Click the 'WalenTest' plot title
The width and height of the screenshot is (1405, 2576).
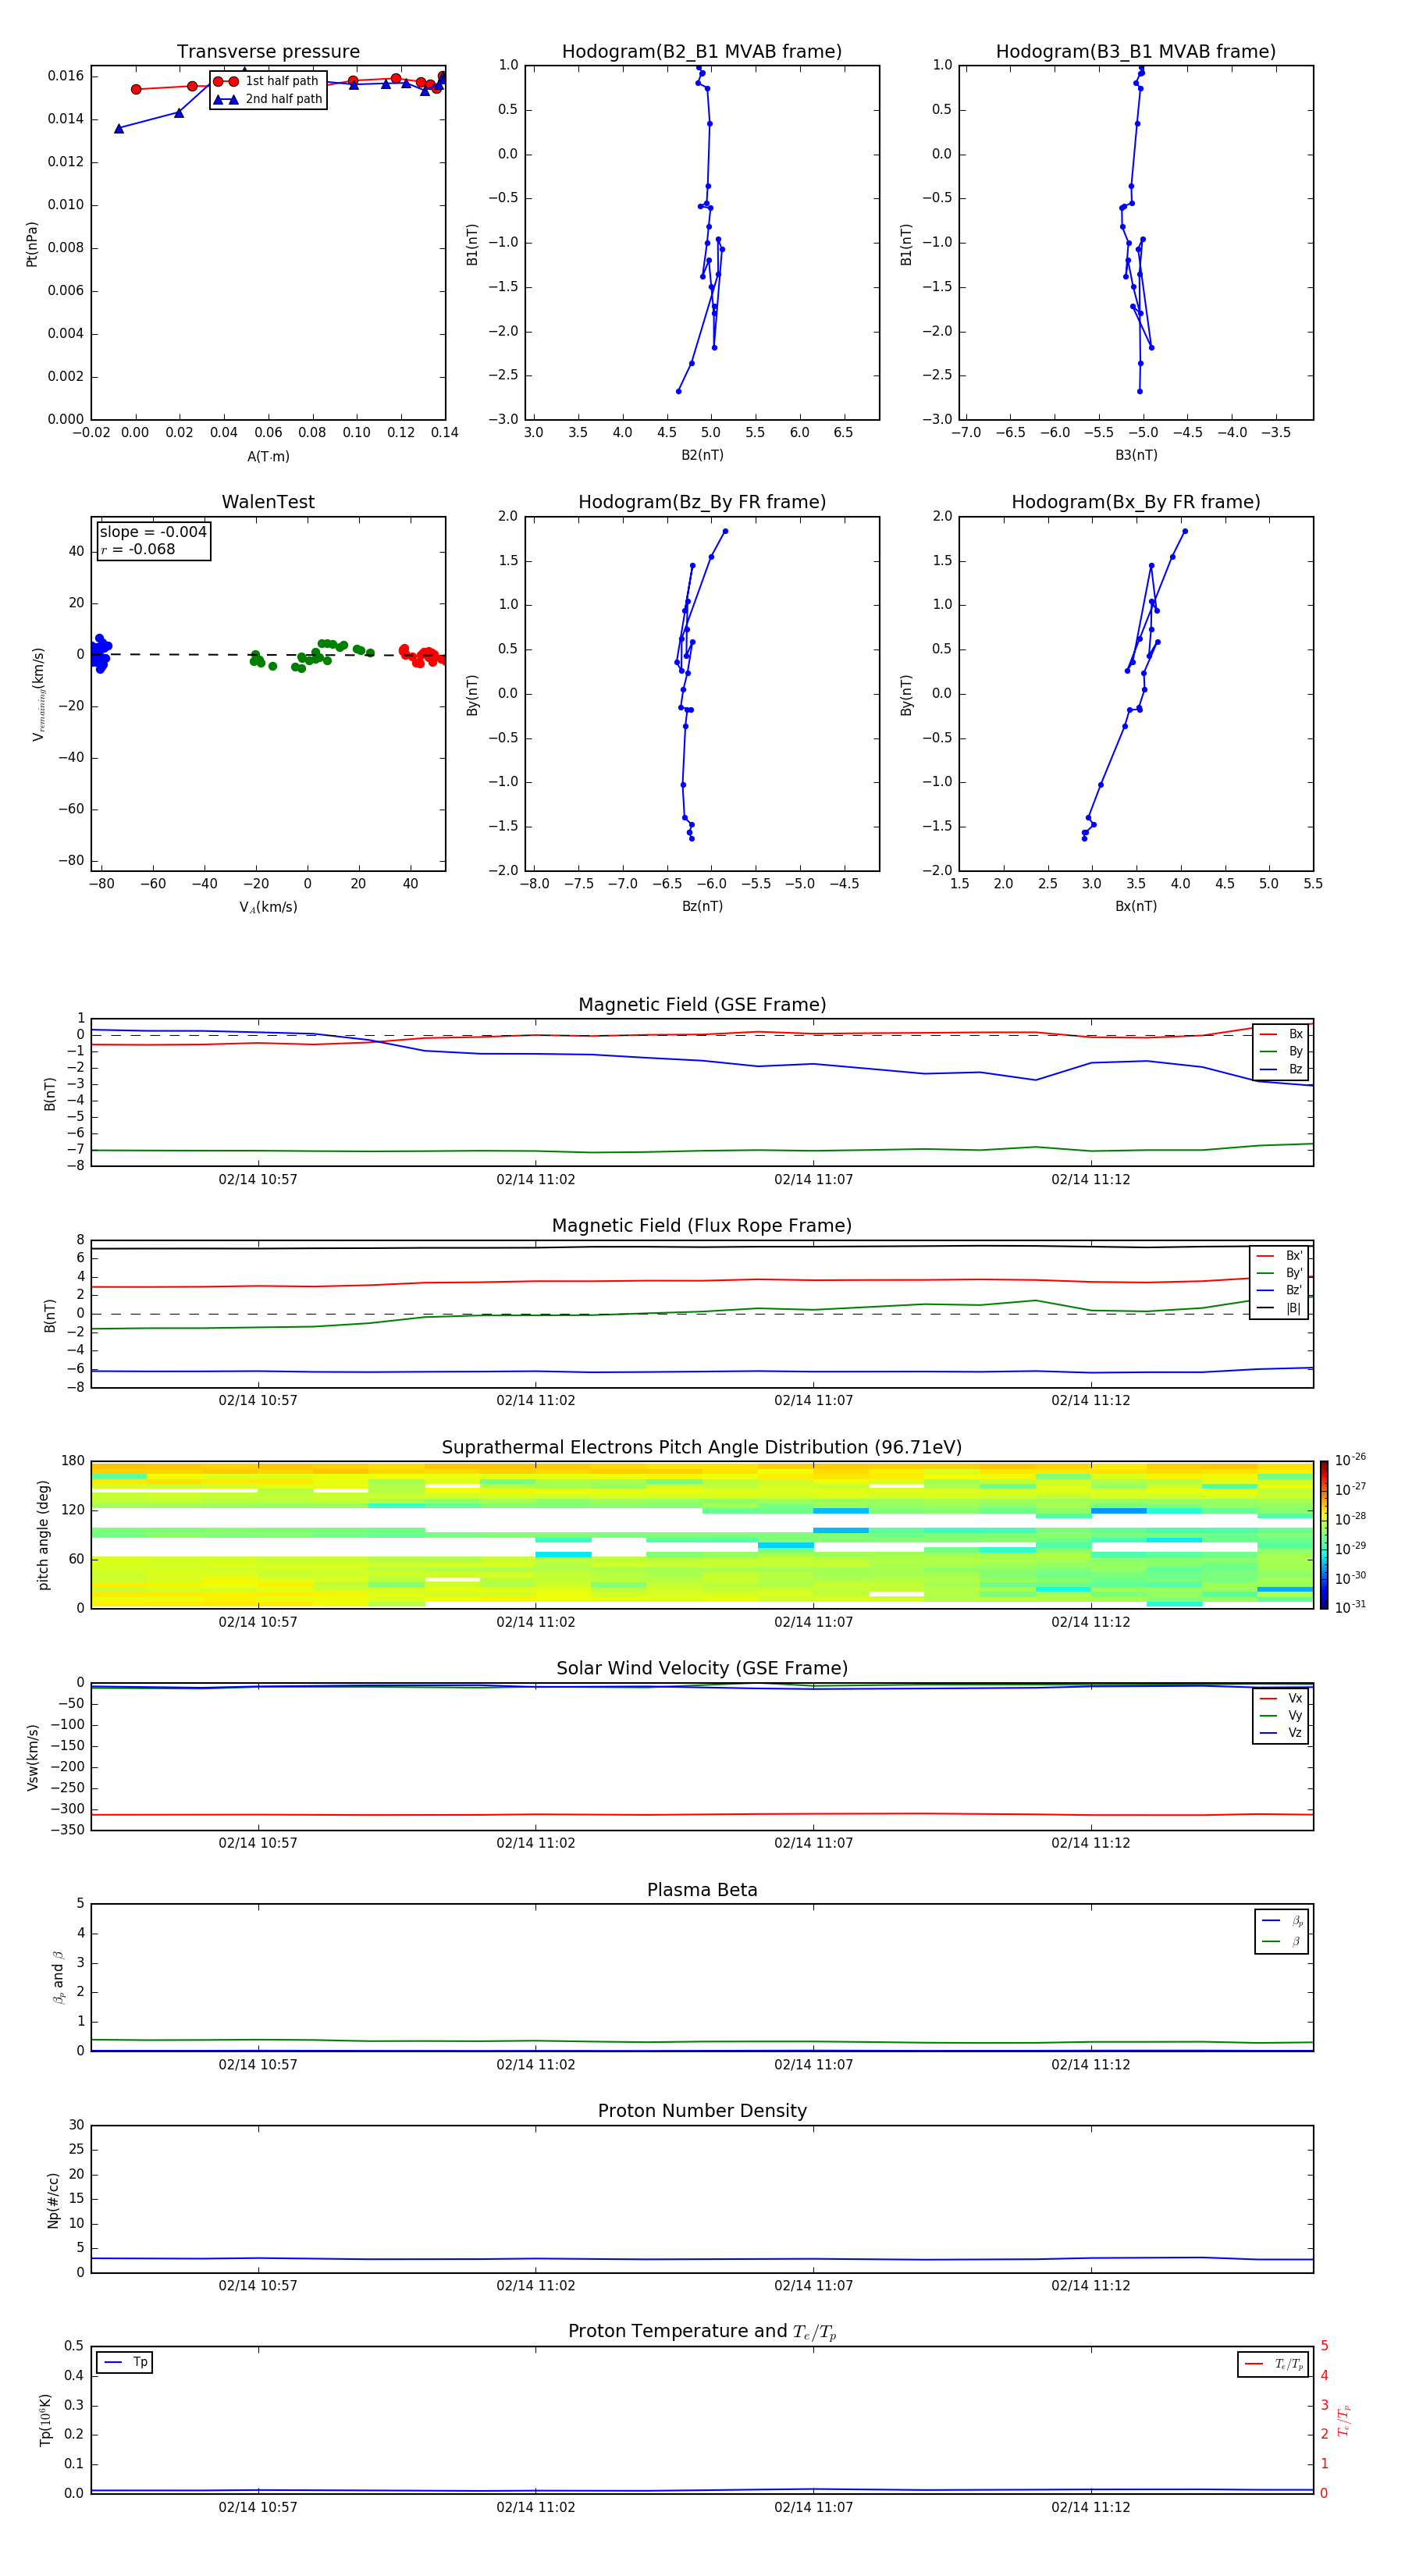(268, 502)
